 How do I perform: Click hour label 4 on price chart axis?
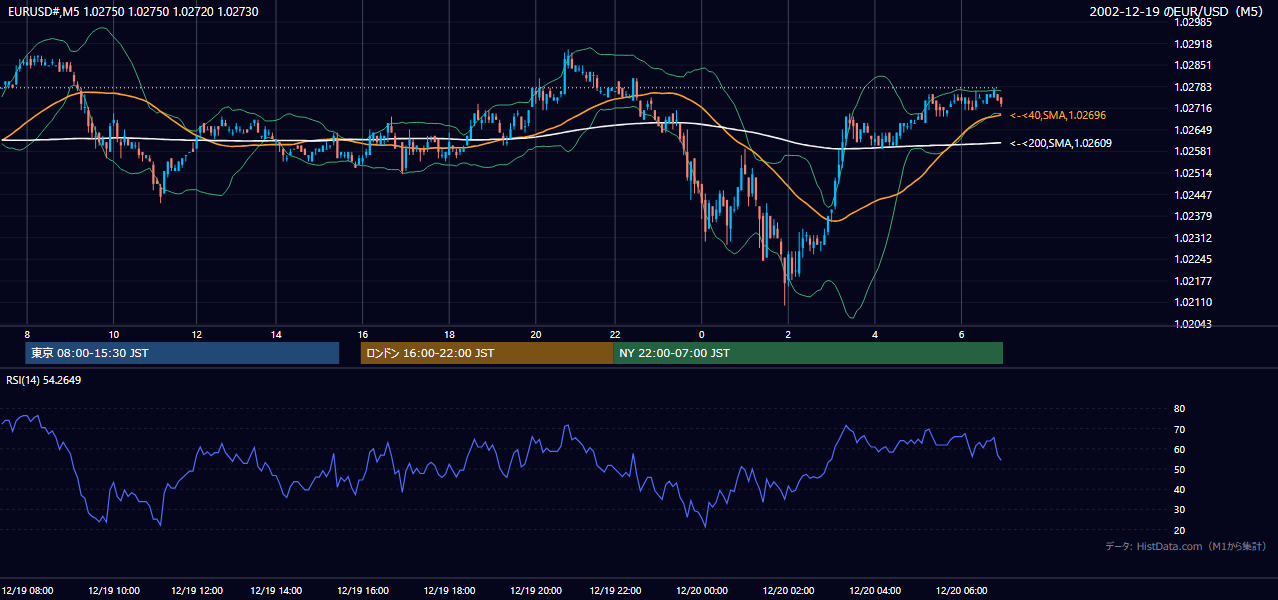click(x=875, y=334)
